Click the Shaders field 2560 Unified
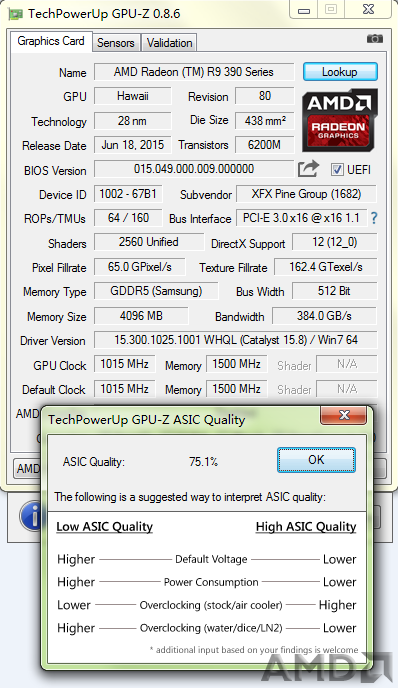The image size is (398, 688). pos(149,242)
